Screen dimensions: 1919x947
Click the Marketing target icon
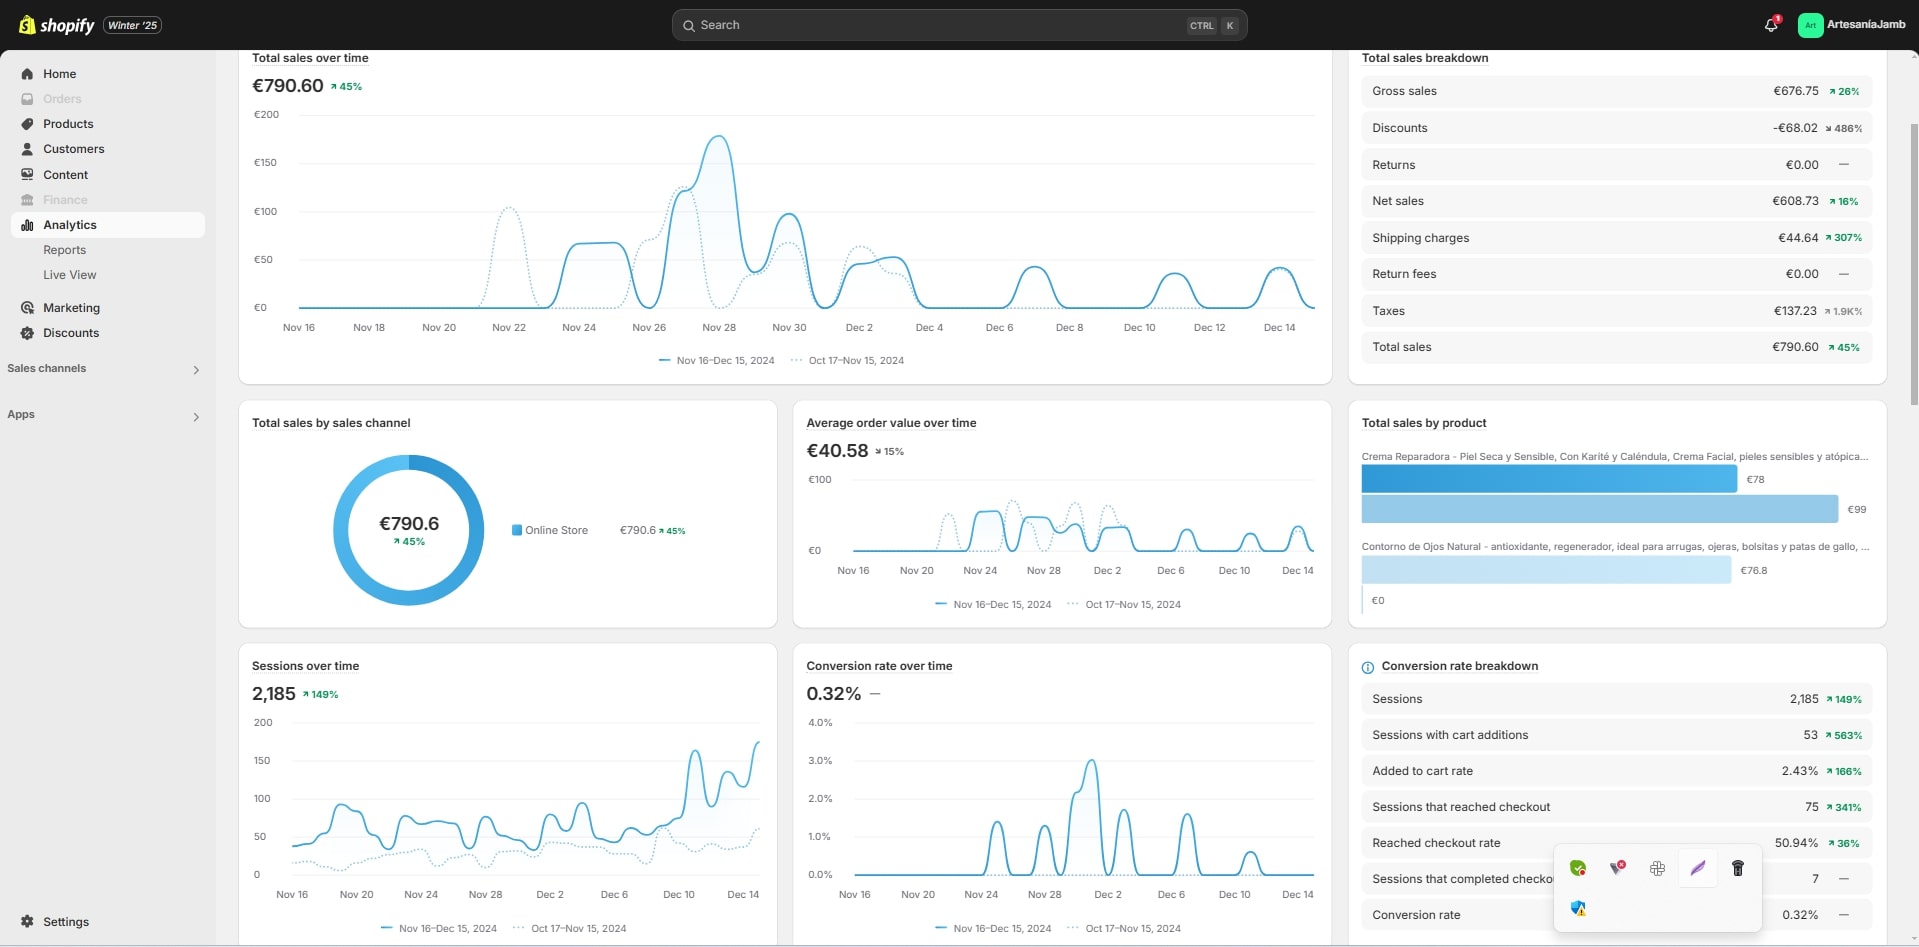[x=27, y=308]
